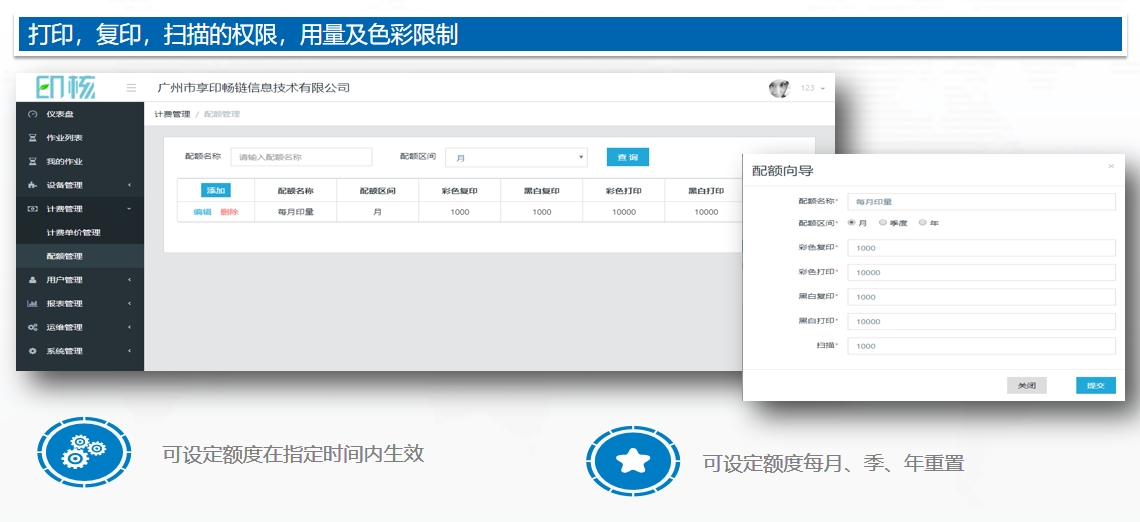Open the 仪表盘 dashboard icon item
Viewport: 1140px width, 522px height.
[x=33, y=114]
